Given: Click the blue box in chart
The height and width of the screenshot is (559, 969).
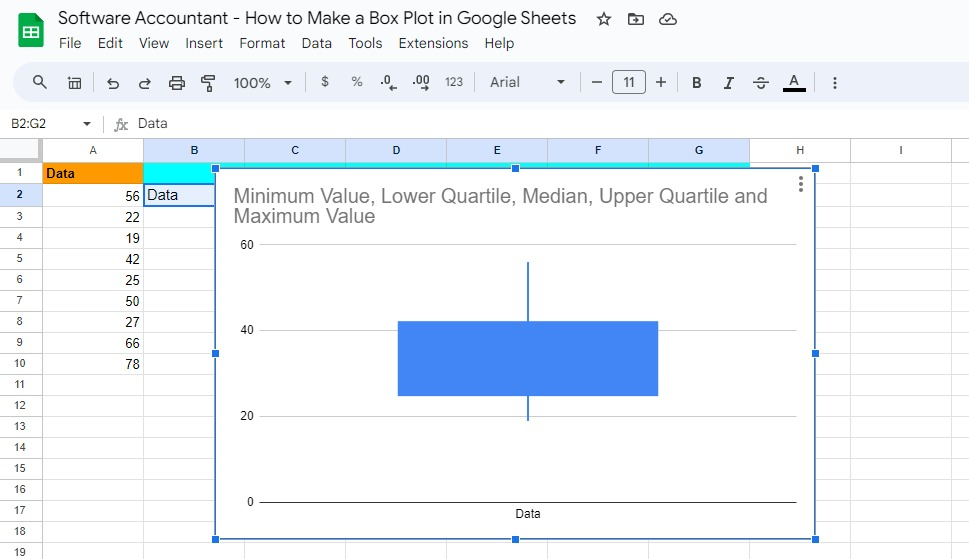Looking at the screenshot, I should click(x=528, y=358).
